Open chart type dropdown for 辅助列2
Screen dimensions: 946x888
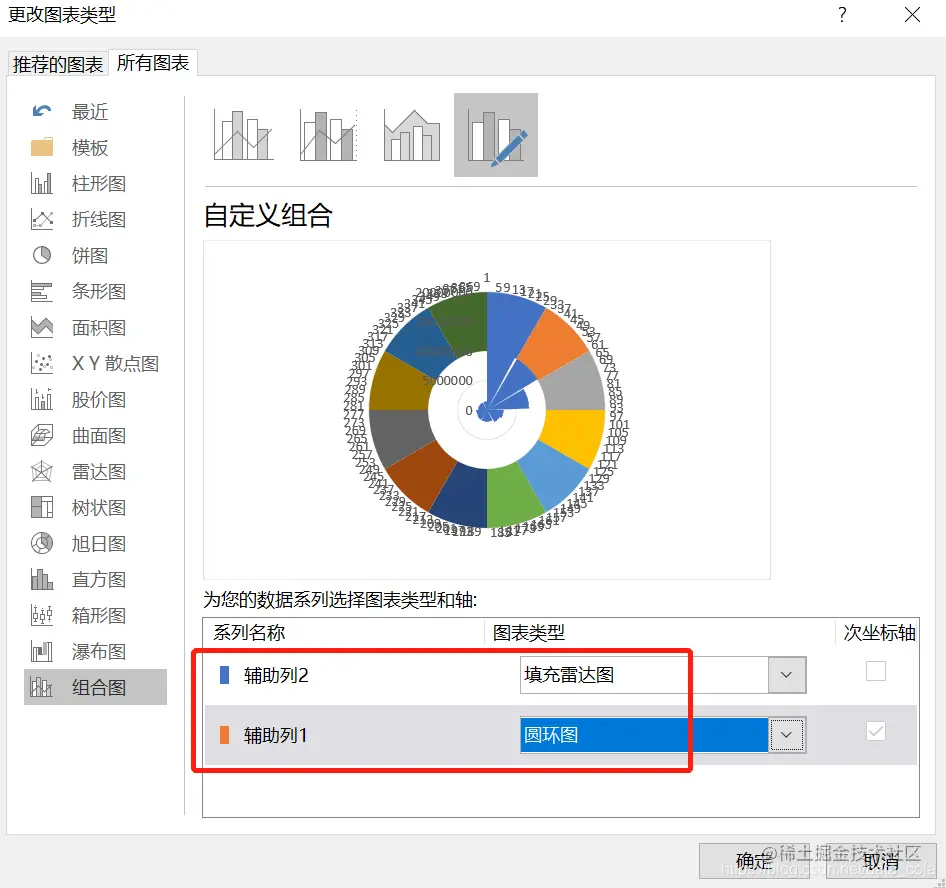click(786, 674)
